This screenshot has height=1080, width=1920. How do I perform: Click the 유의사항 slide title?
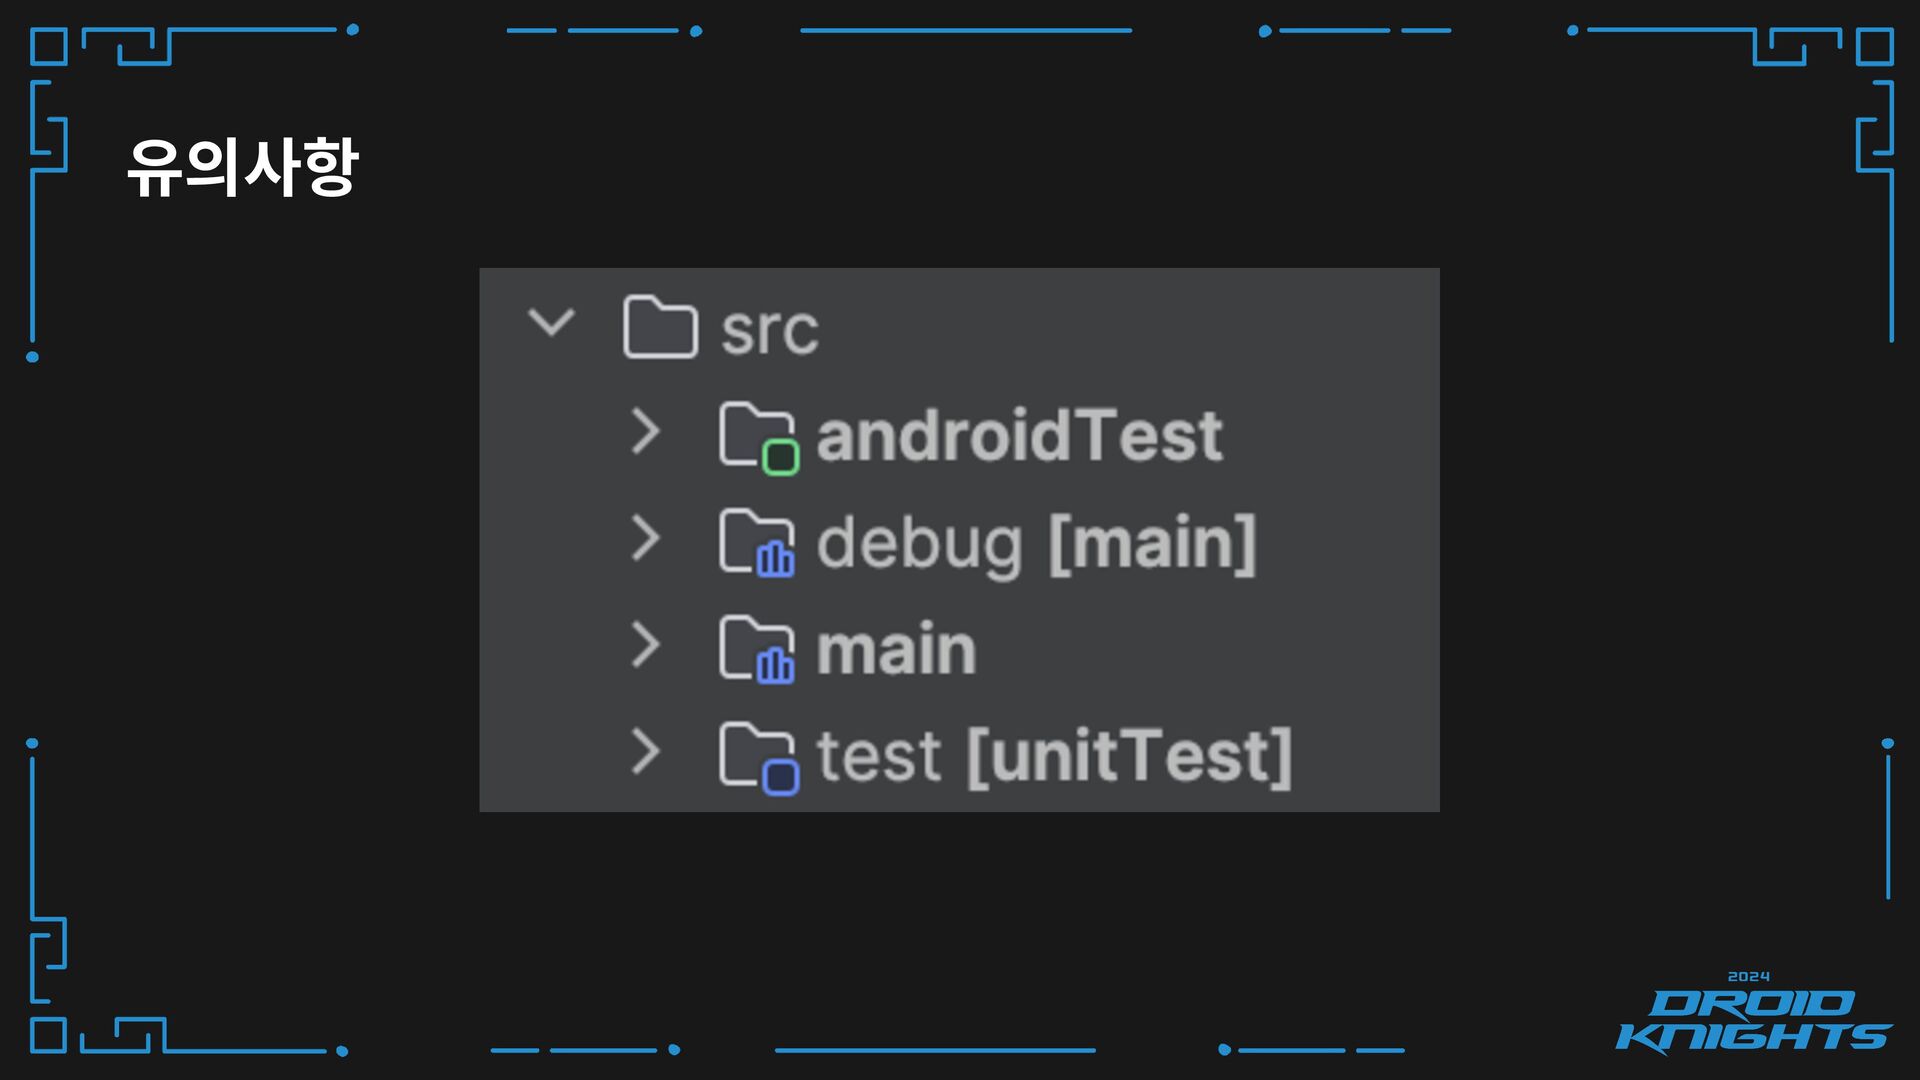(x=242, y=167)
